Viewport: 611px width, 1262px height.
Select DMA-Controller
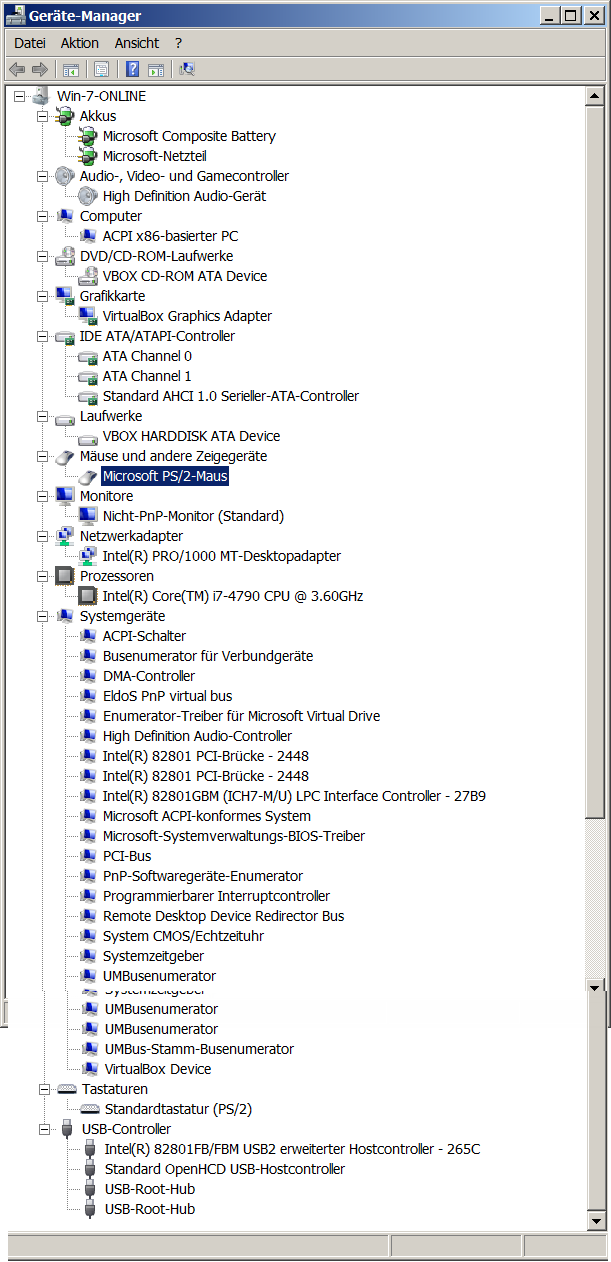149,676
